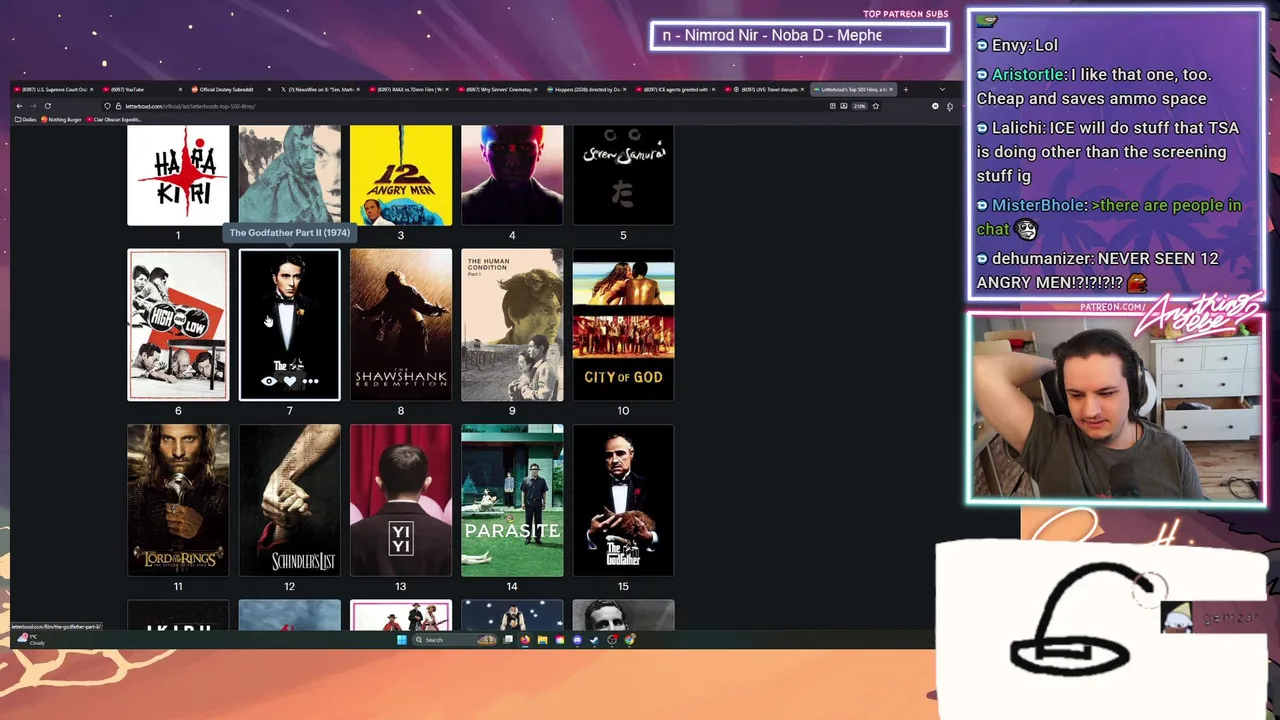Go forward using the browser forward arrow
Viewport: 1280px width, 720px height.
(33, 106)
